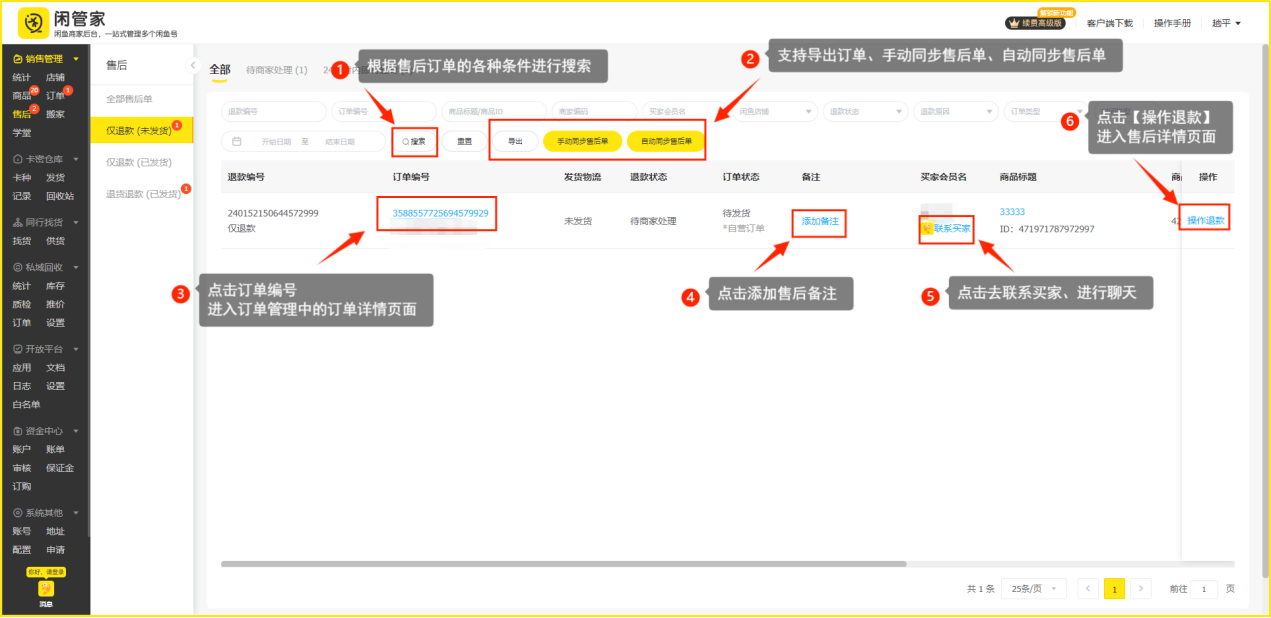Click the 手动同步售后单 button

[x=582, y=142]
